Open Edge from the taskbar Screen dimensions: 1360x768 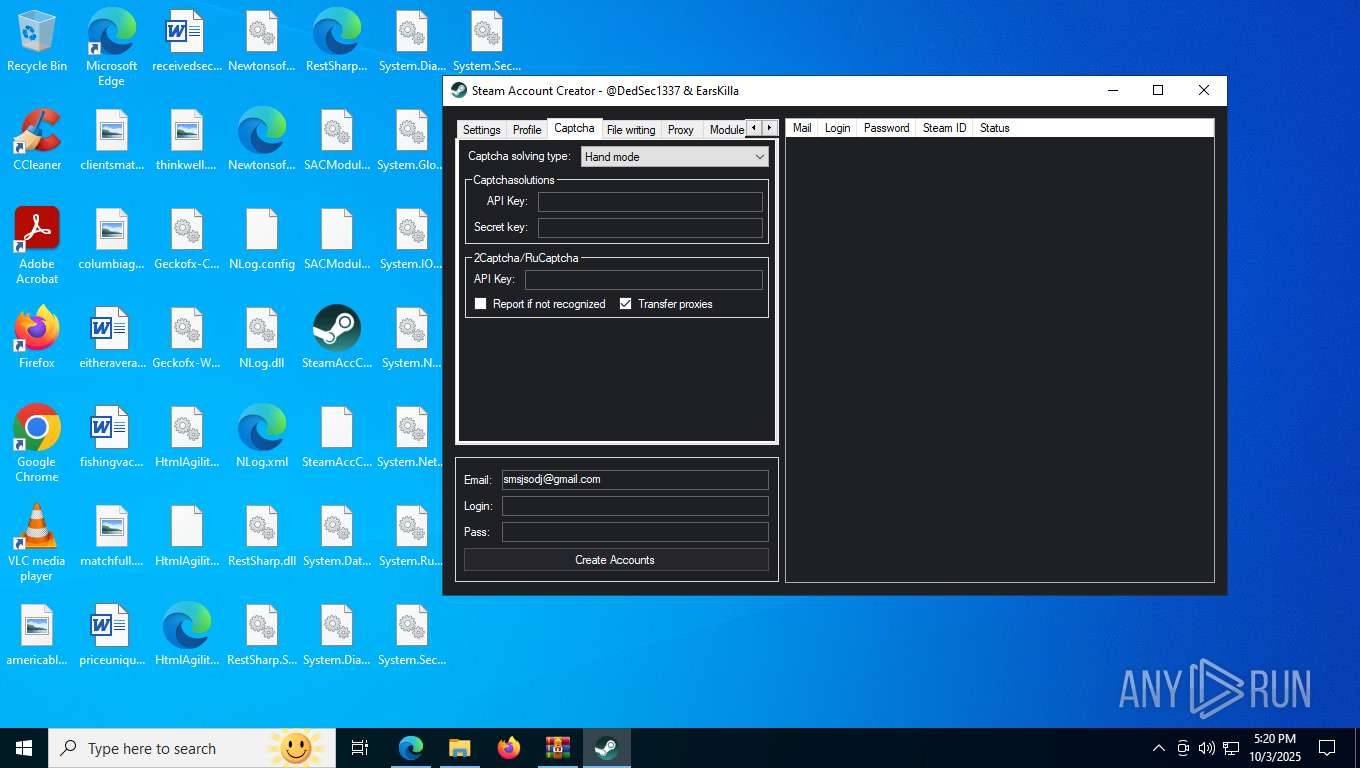(411, 748)
